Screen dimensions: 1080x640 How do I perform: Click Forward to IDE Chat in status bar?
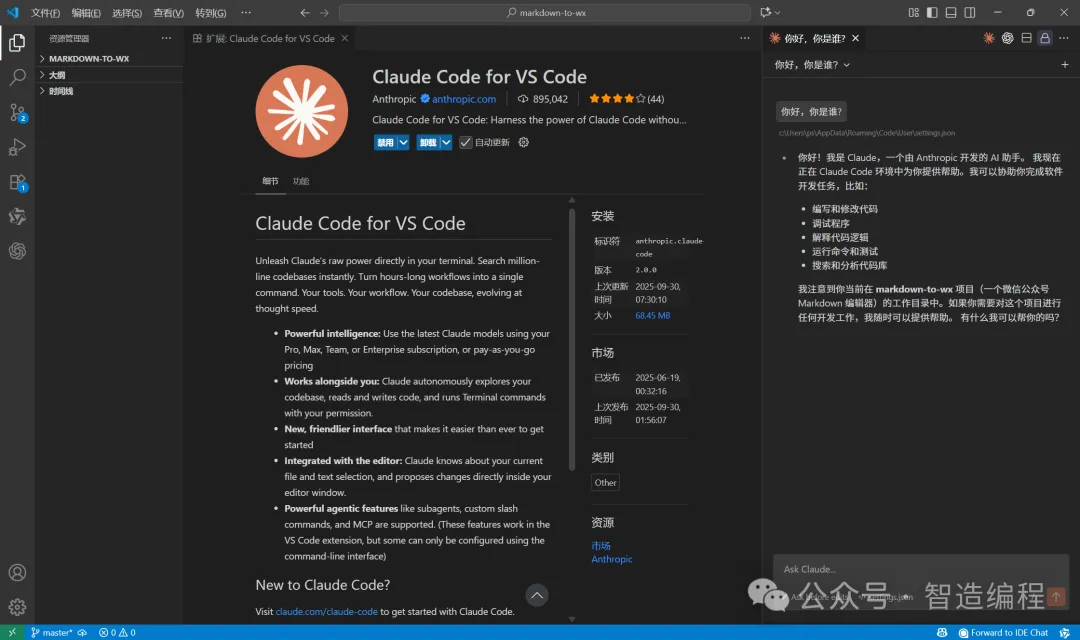[x=1004, y=632]
